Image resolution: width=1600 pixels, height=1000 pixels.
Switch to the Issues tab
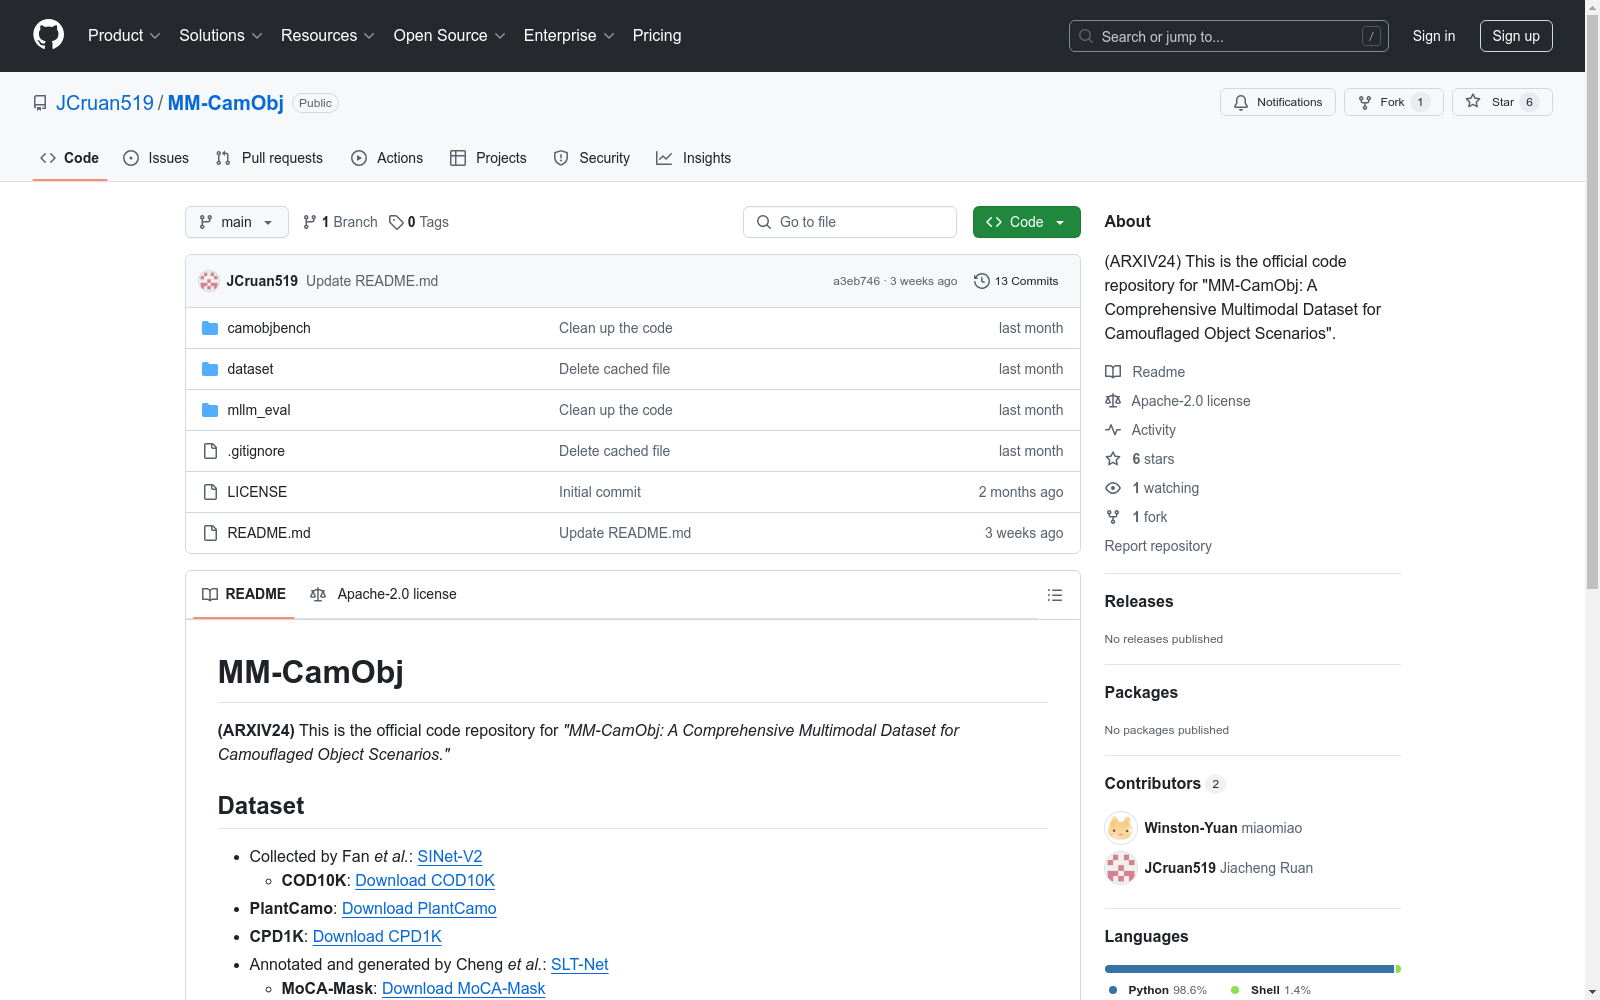click(156, 158)
